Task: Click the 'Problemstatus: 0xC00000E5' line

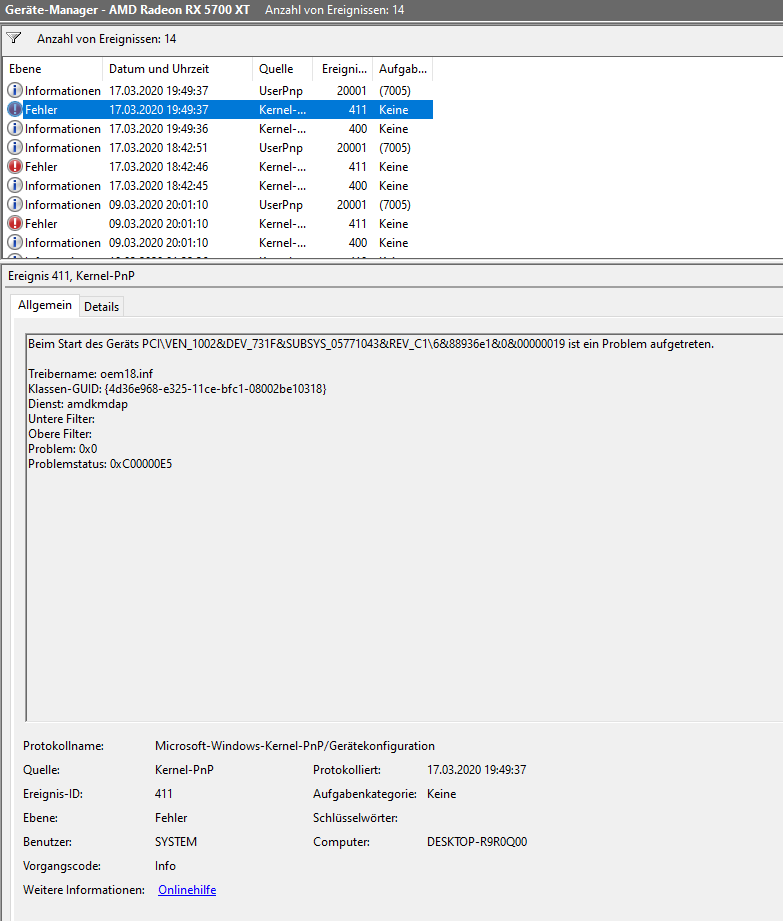Action: [x=100, y=463]
